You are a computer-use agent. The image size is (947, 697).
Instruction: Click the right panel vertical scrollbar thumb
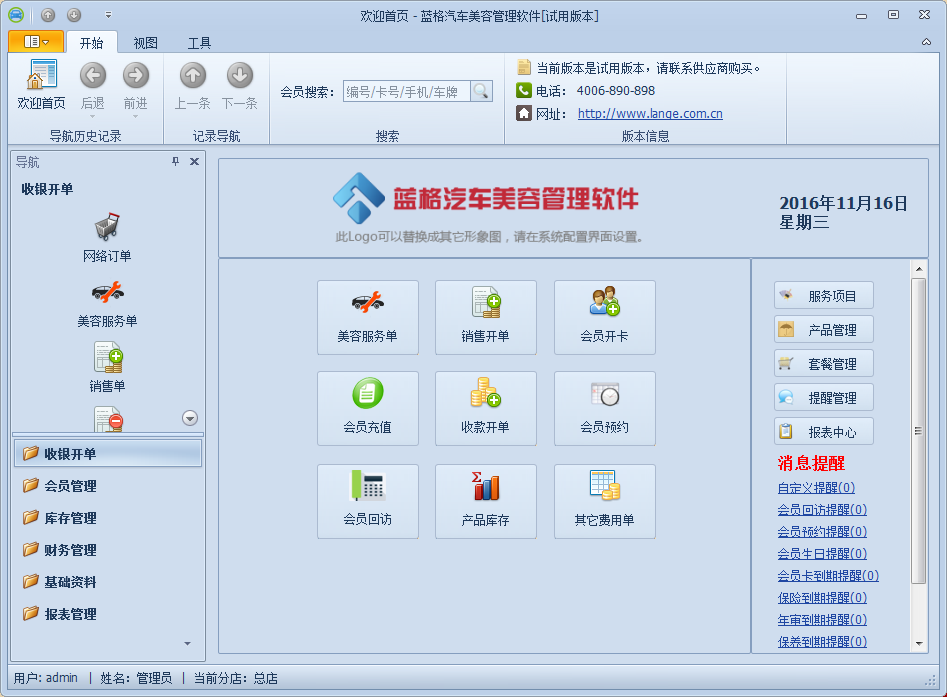918,431
